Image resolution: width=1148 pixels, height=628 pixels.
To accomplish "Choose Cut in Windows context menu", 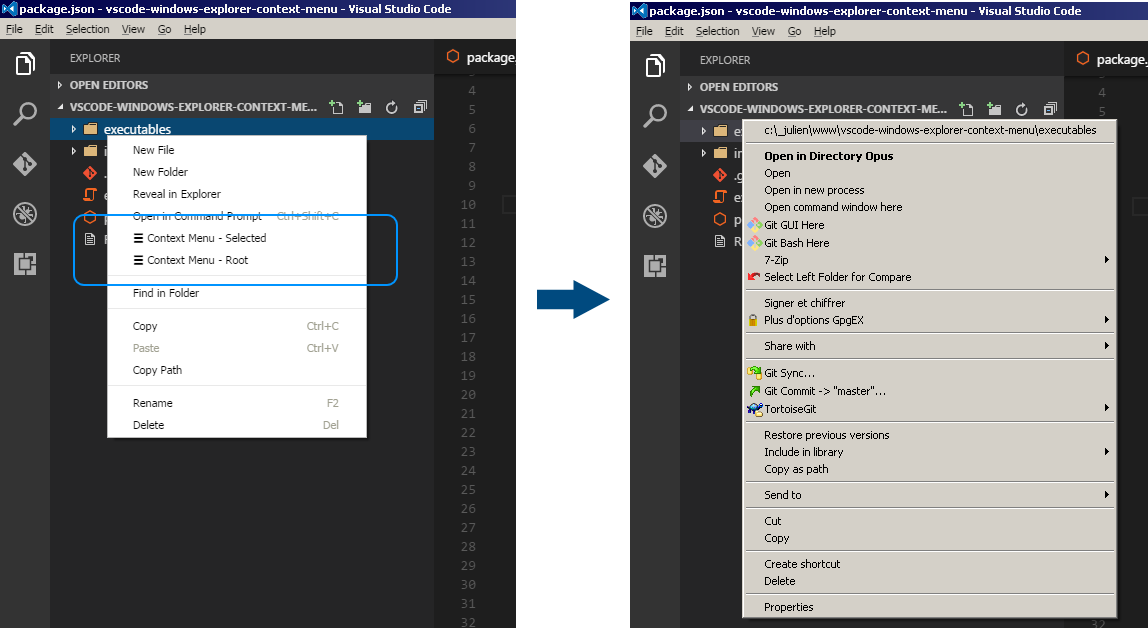I will pos(930,521).
